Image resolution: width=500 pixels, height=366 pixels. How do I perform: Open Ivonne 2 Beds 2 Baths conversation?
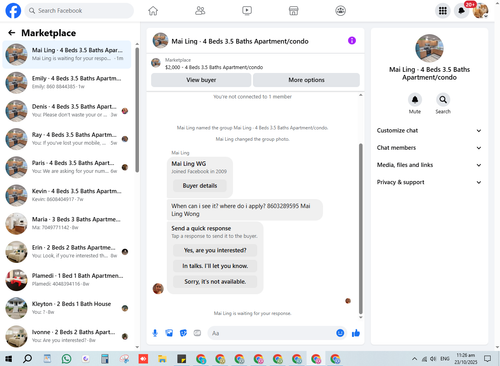(67, 336)
